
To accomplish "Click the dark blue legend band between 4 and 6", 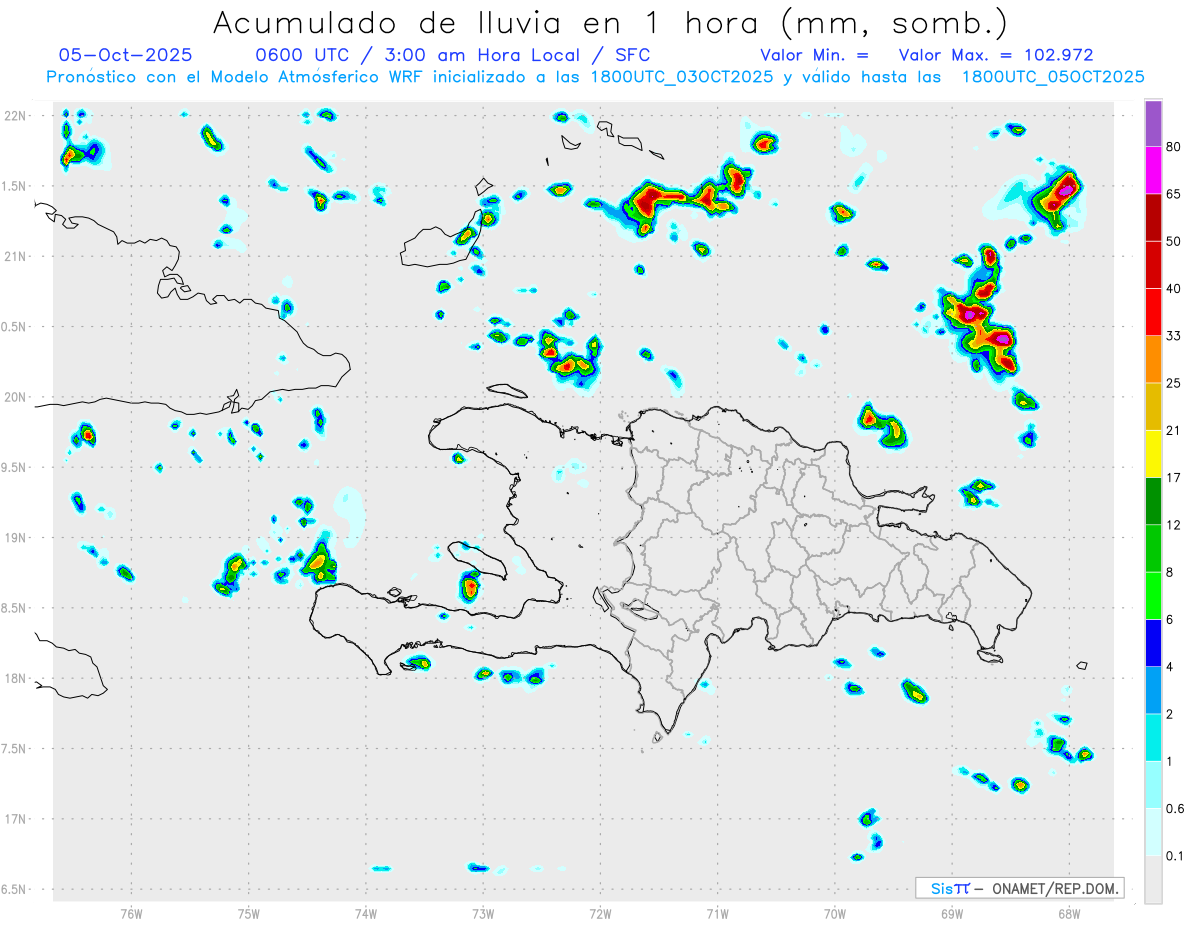I will tap(1153, 643).
